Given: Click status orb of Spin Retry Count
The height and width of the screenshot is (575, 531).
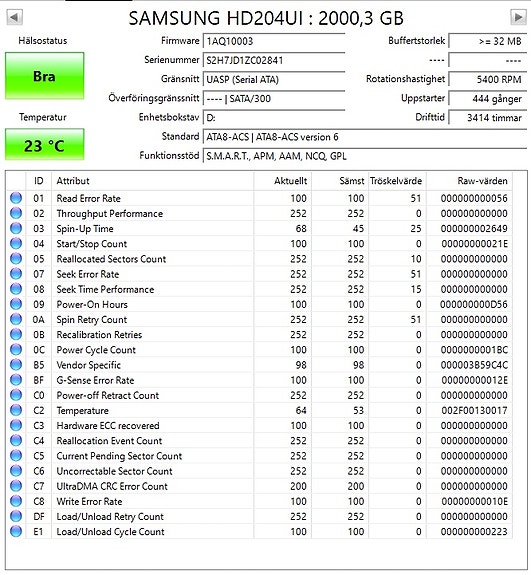Looking at the screenshot, I should 16,319.
